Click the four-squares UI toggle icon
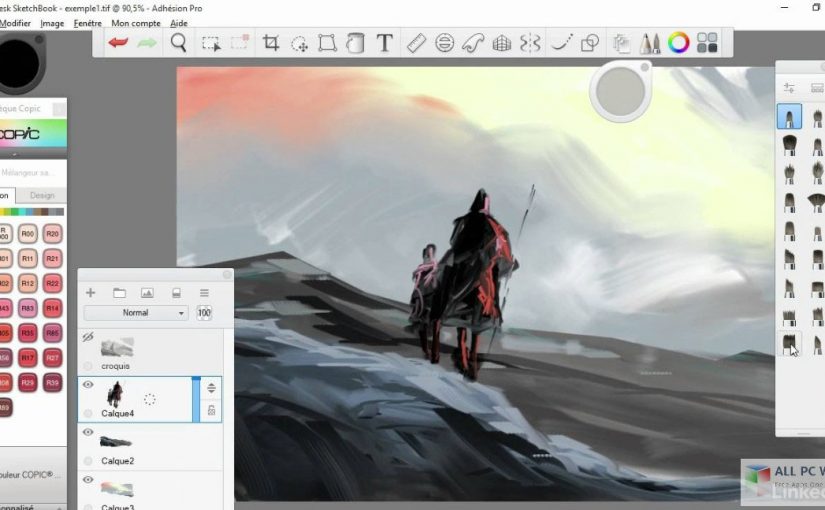 click(x=707, y=43)
